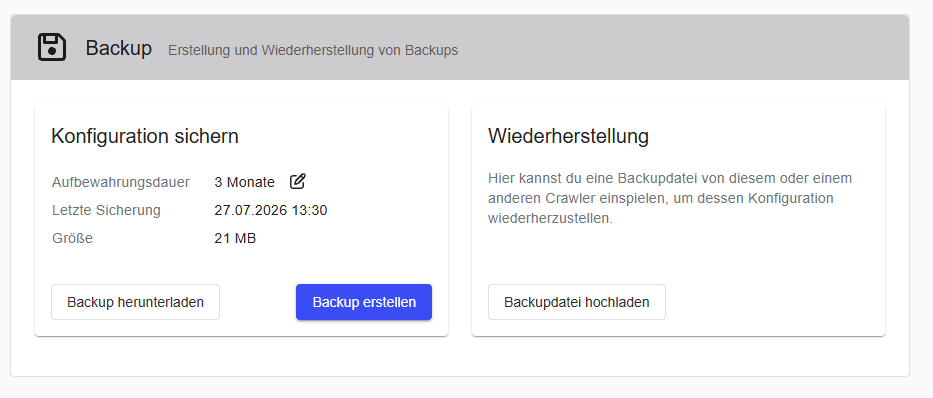
Task: Click the 'Konfiguration sichern' heading
Action: (145, 136)
